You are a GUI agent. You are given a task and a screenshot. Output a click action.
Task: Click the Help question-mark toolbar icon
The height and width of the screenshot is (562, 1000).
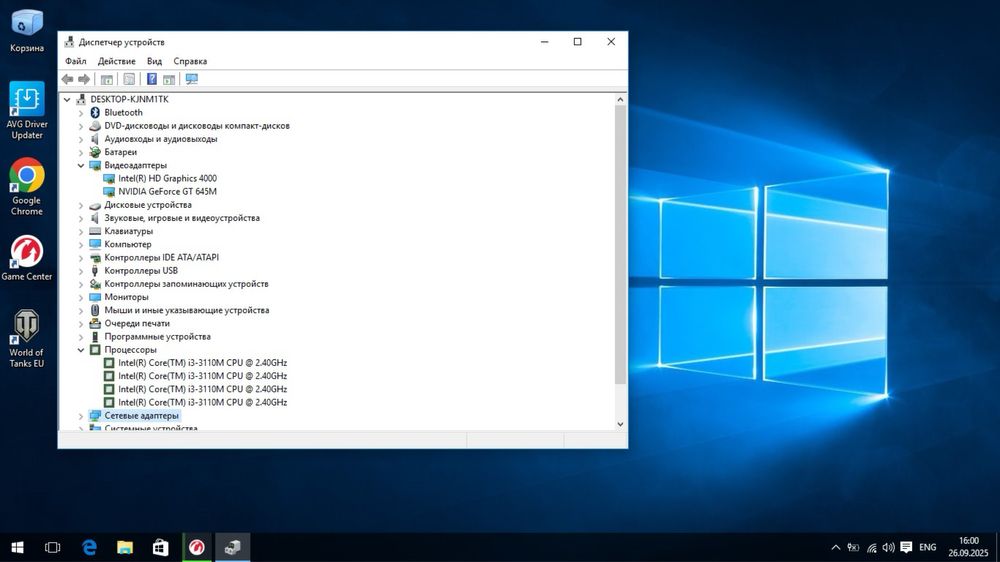tap(152, 79)
